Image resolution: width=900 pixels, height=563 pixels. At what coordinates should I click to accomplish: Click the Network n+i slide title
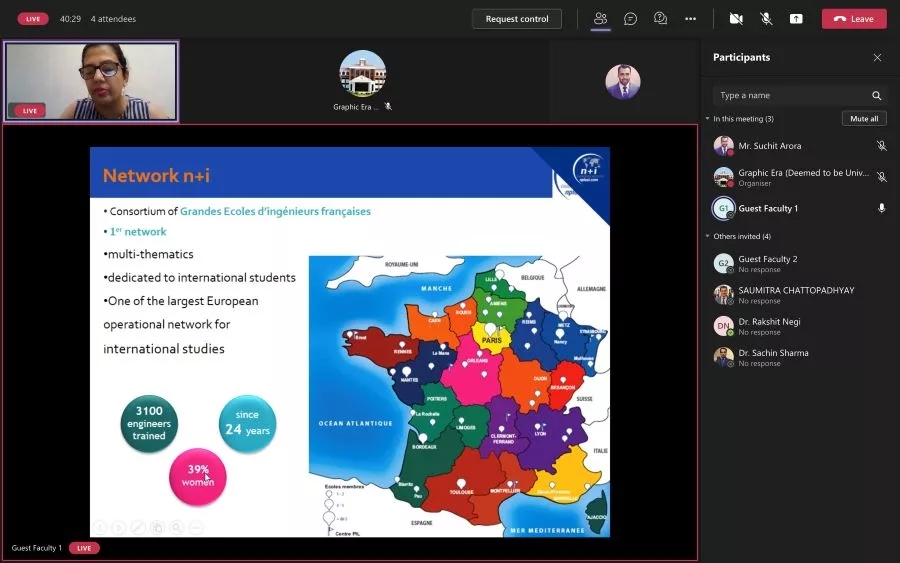pos(156,175)
